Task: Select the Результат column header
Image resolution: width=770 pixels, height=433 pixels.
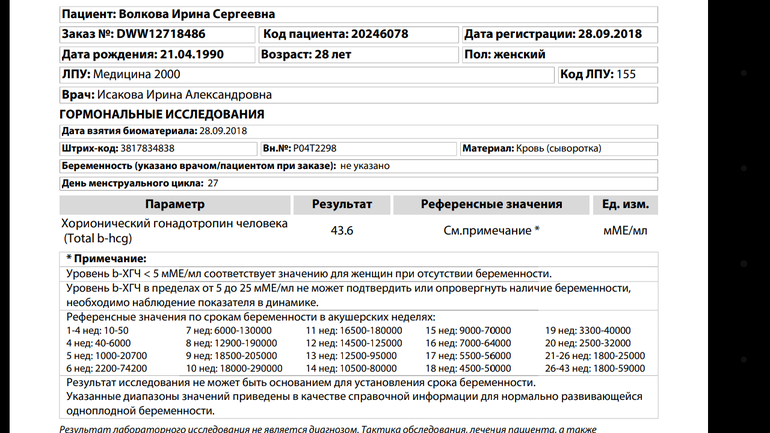Action: [x=342, y=204]
